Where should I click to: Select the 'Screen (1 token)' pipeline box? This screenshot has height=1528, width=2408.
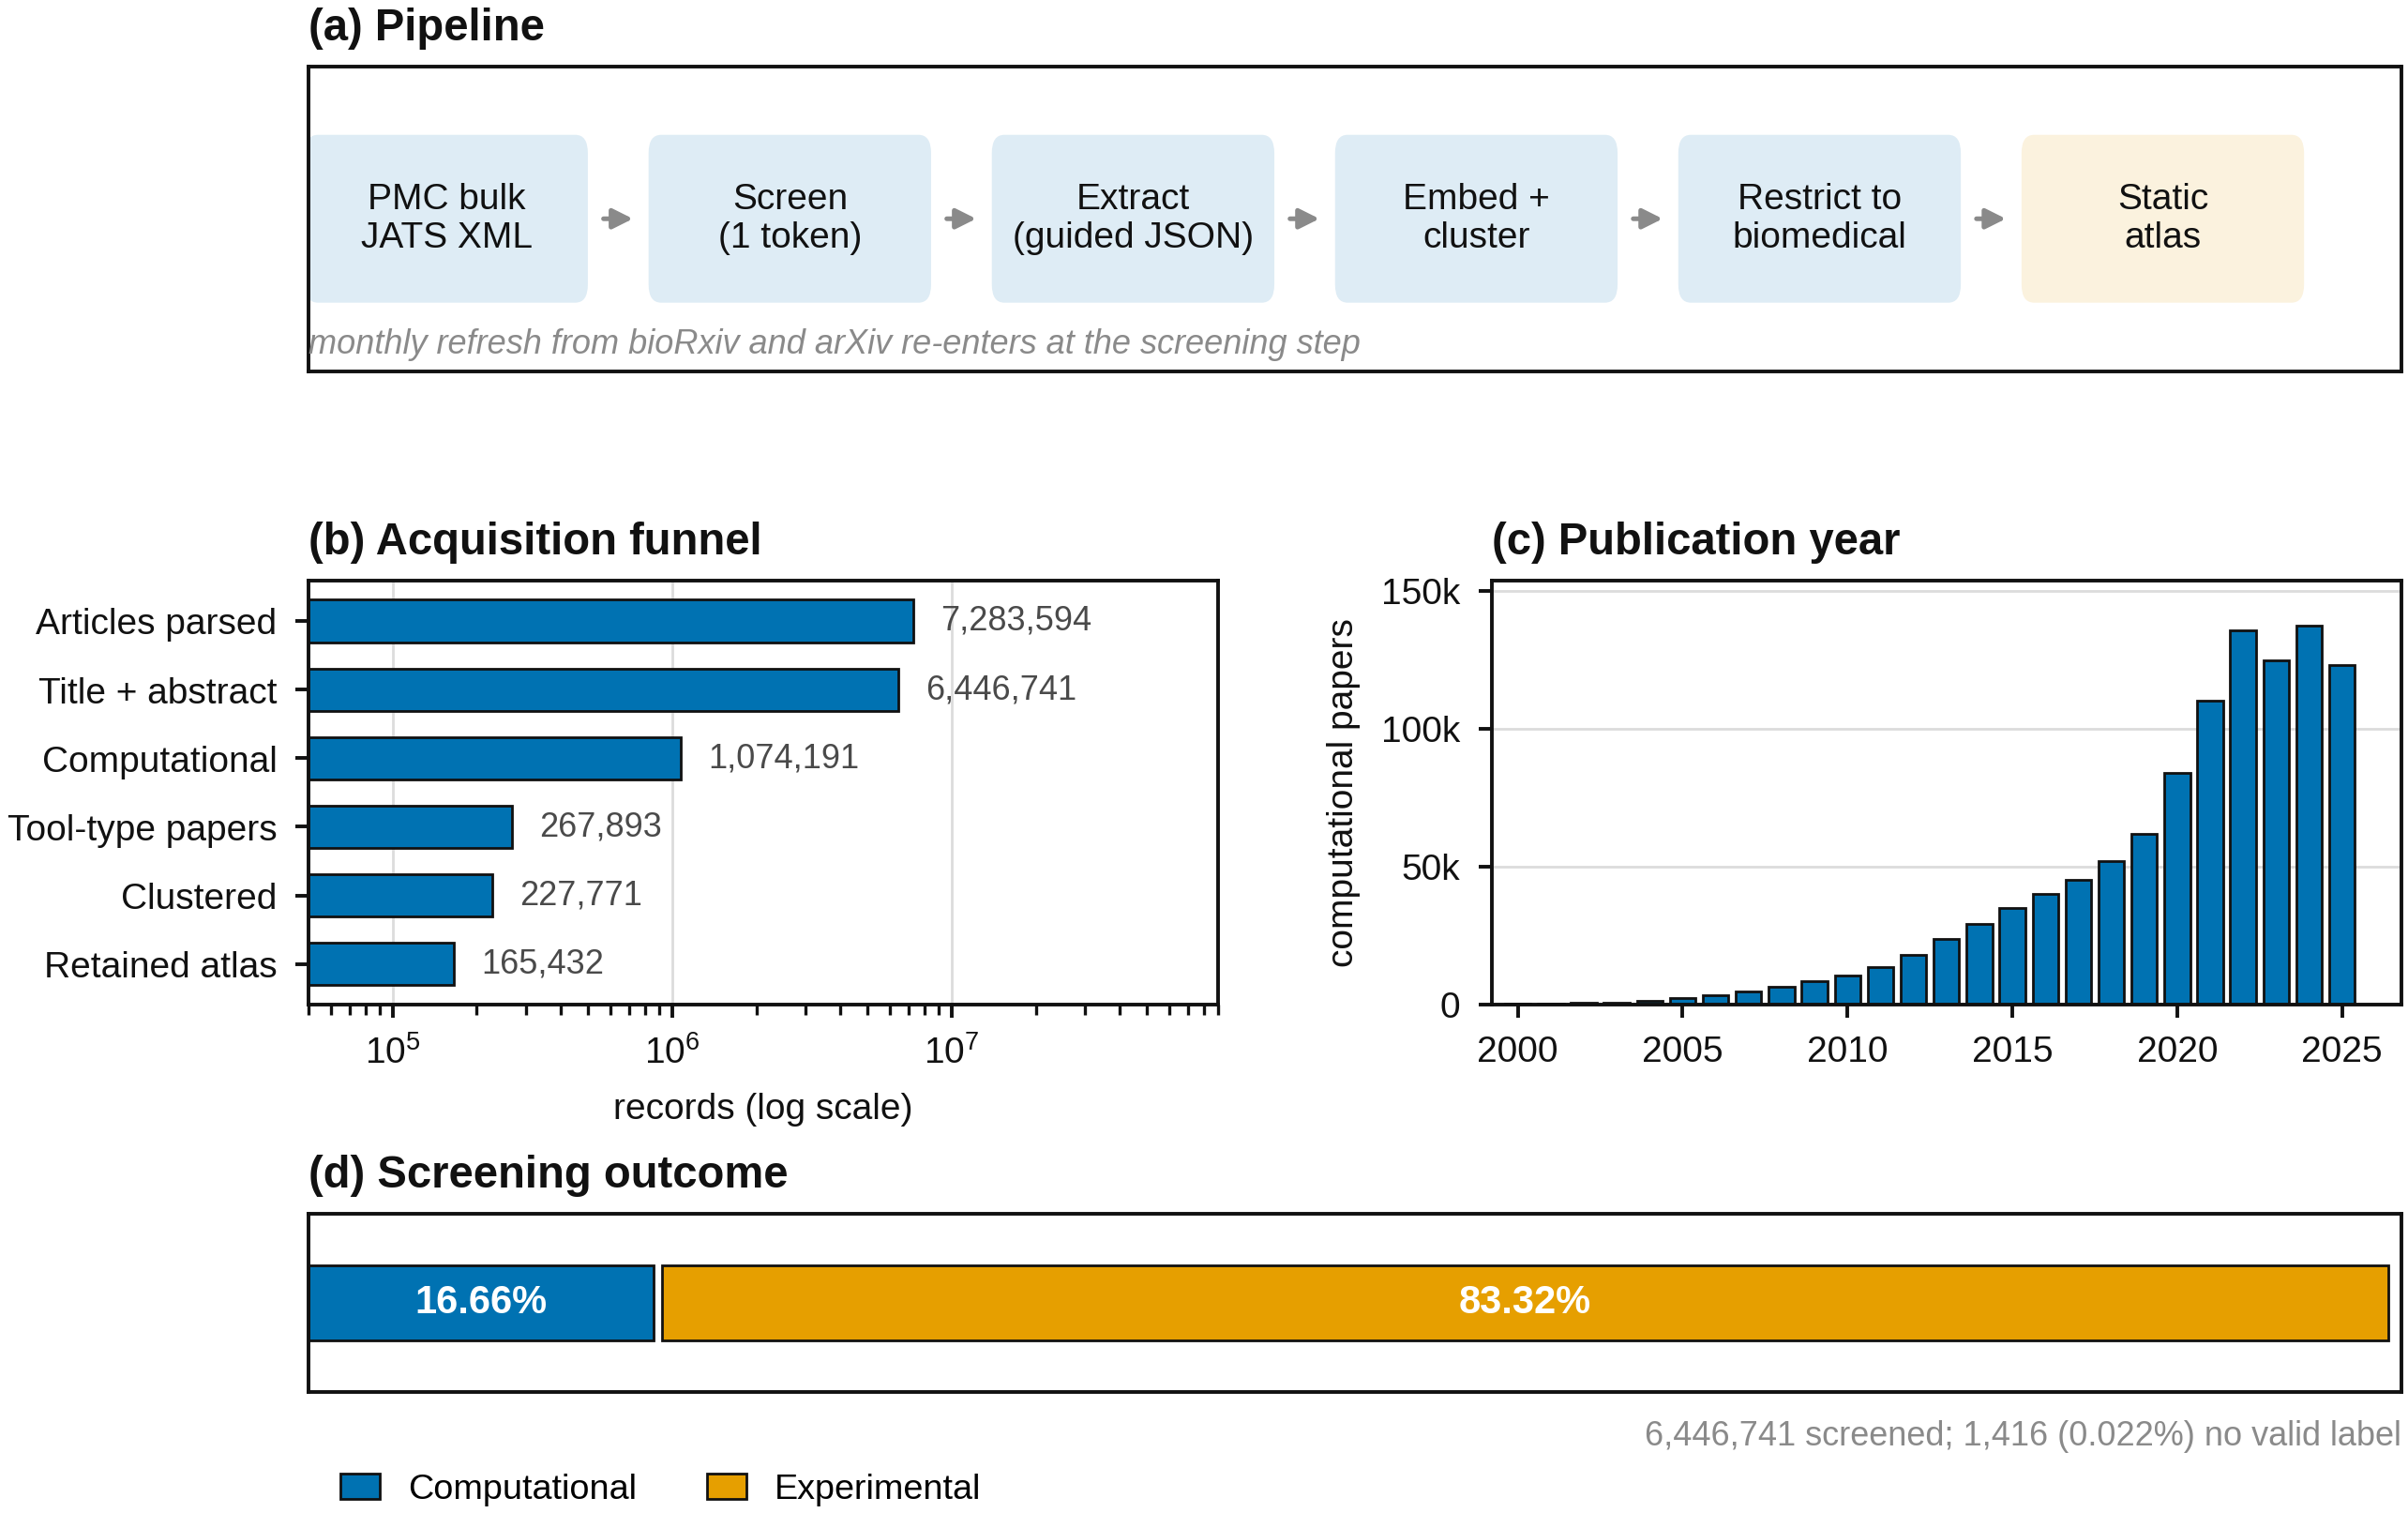click(x=789, y=218)
